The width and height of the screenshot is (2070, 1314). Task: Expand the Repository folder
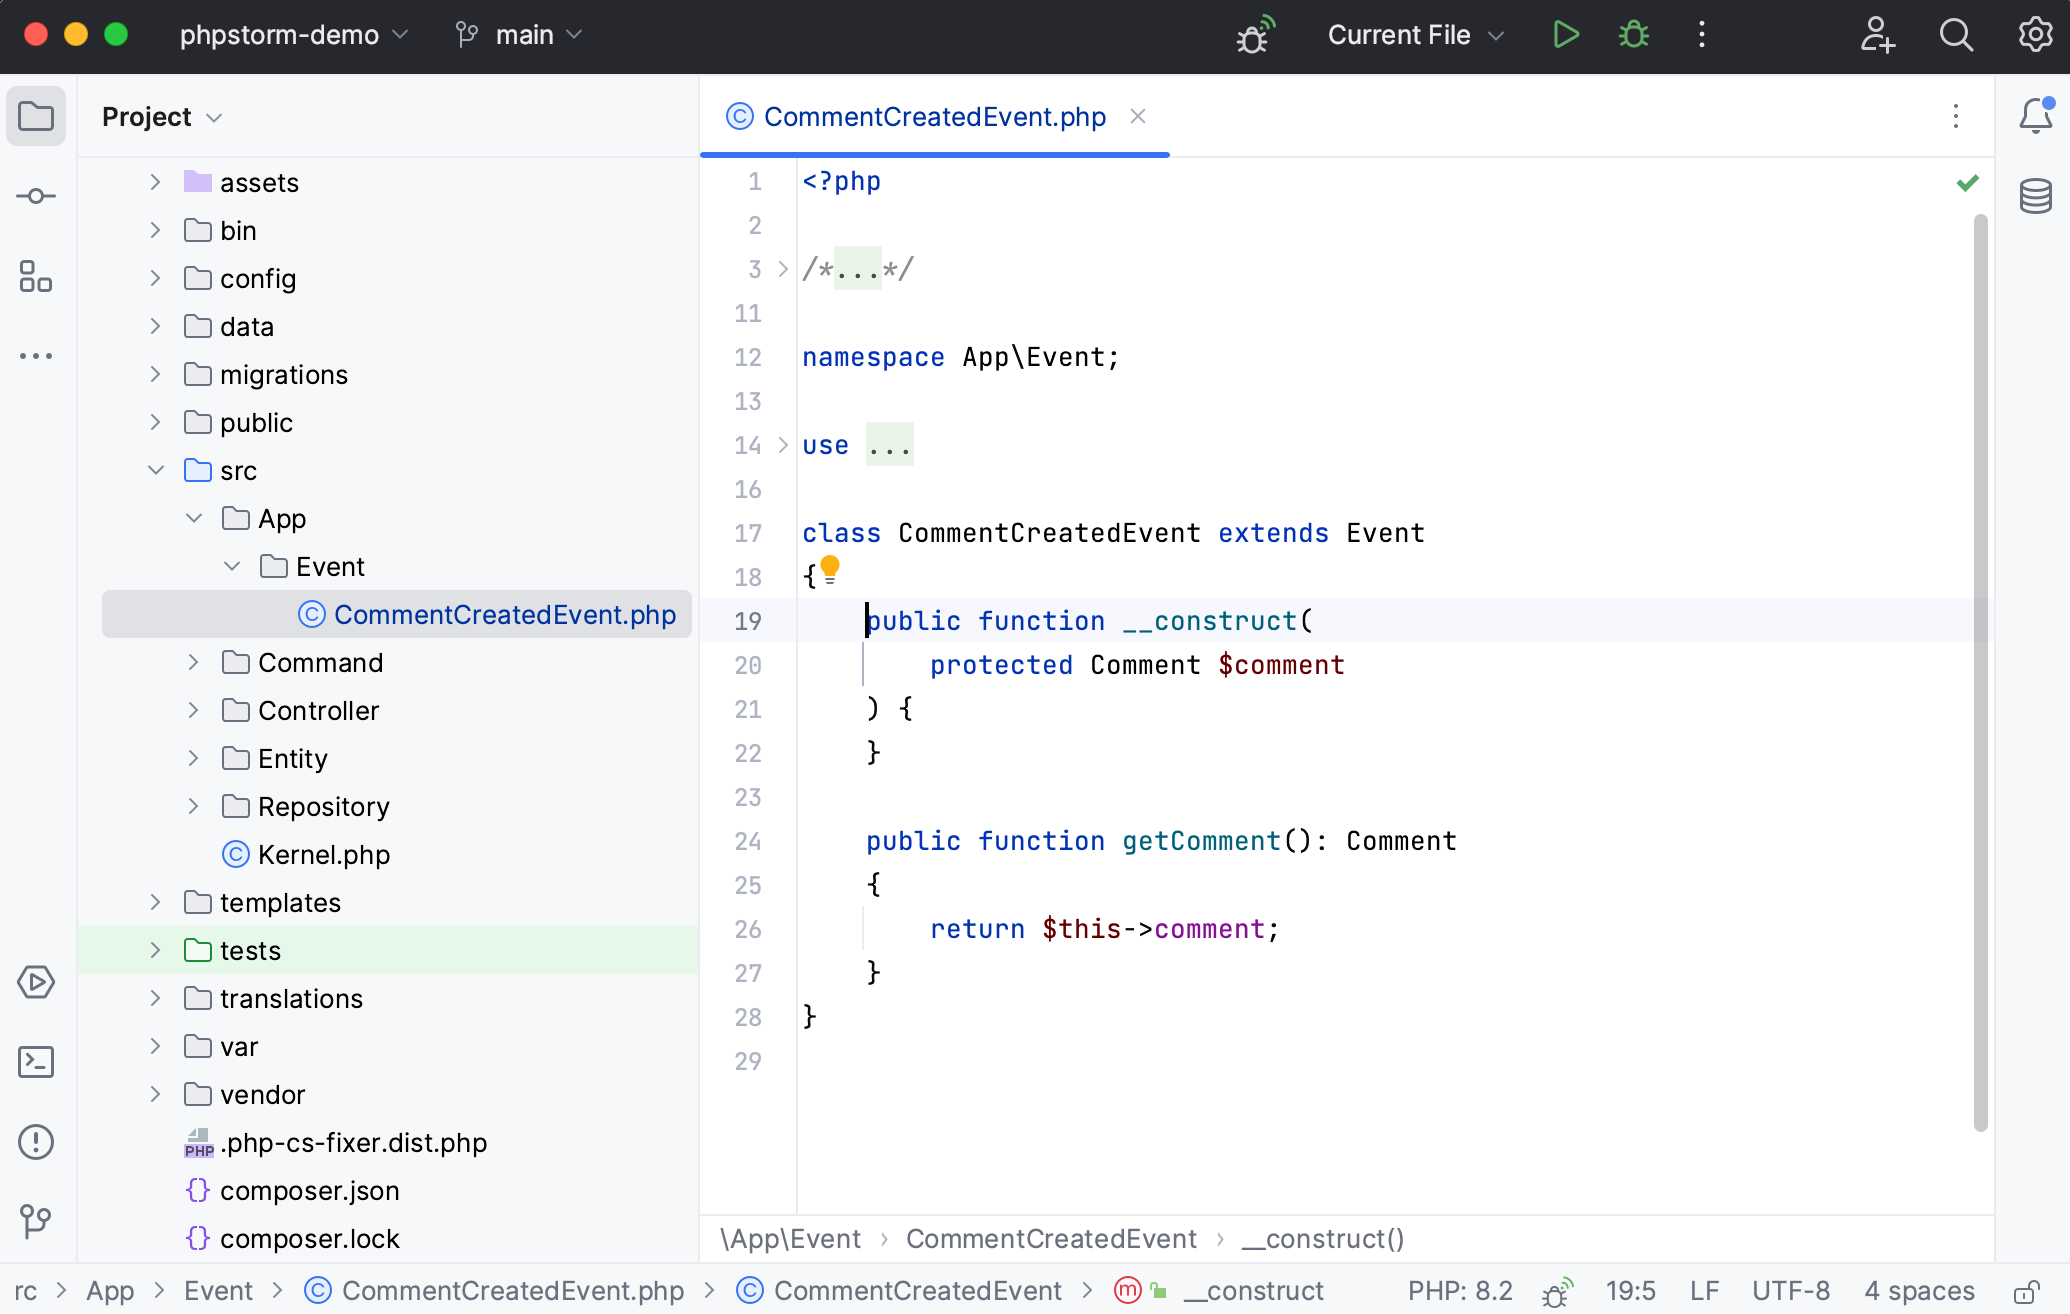pos(193,806)
